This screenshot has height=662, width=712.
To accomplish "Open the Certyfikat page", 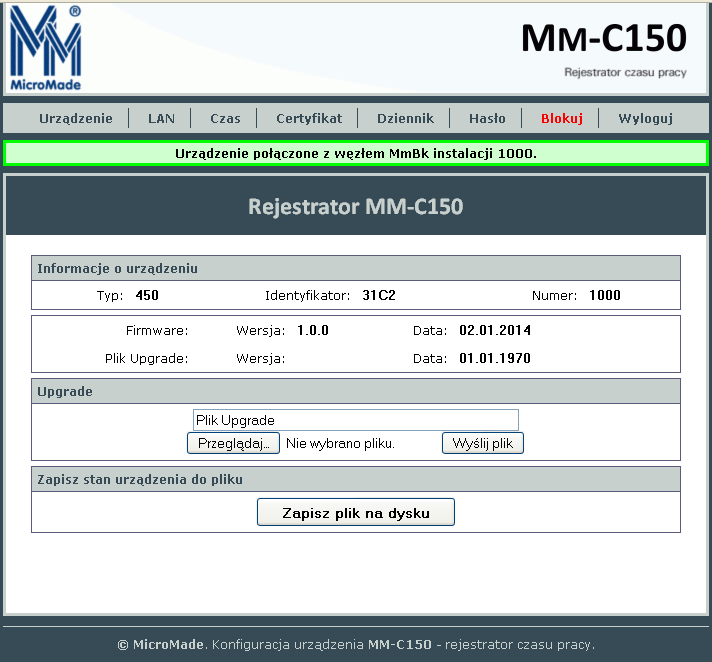I will click(x=309, y=119).
